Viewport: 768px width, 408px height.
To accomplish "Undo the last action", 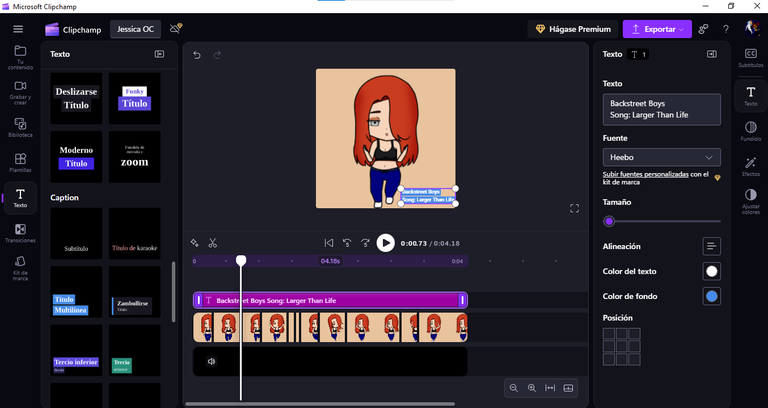I will (197, 55).
